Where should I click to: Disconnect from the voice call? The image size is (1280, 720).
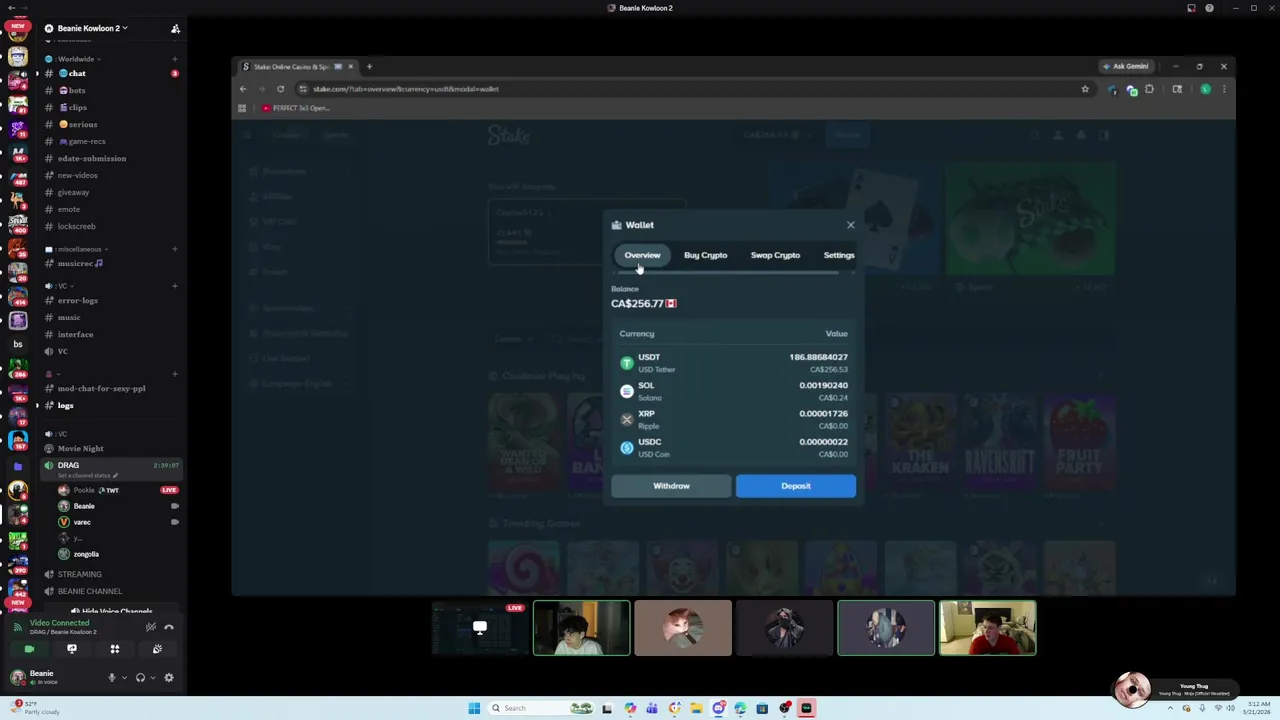tap(169, 627)
